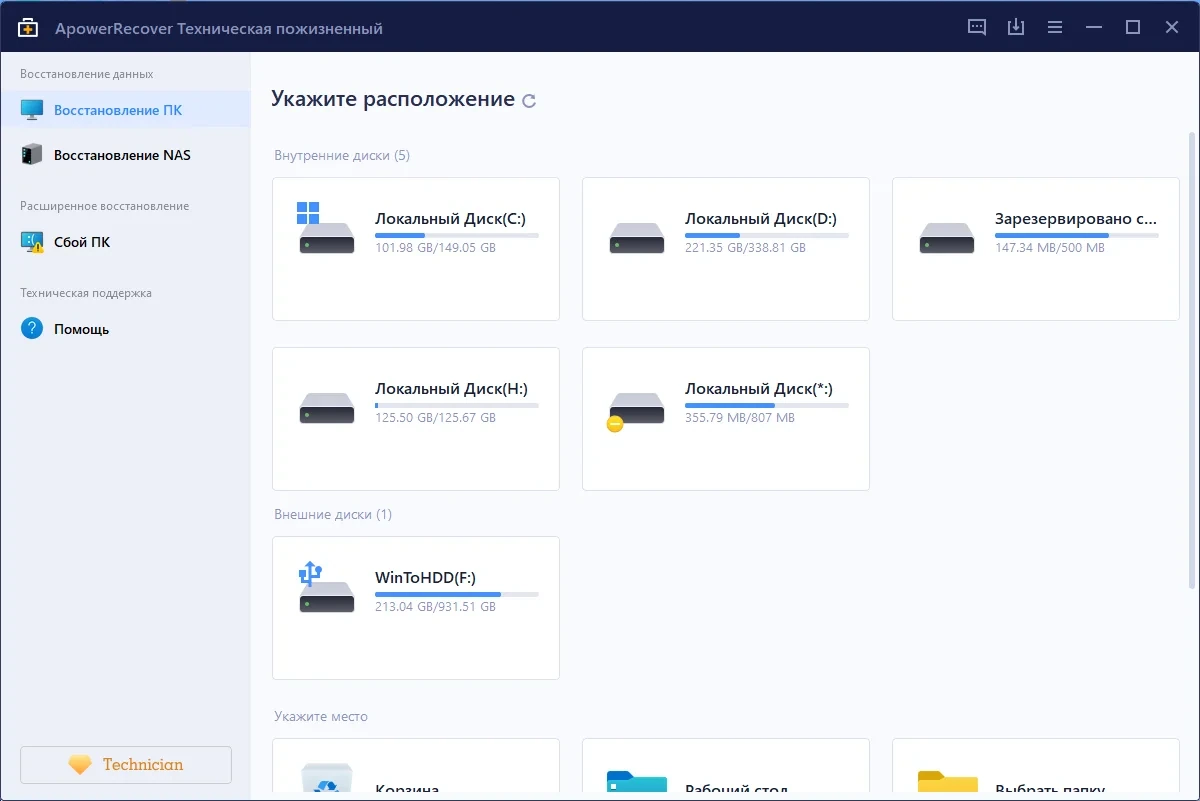
Task: Click the Укажите место section label
Action: coord(321,717)
